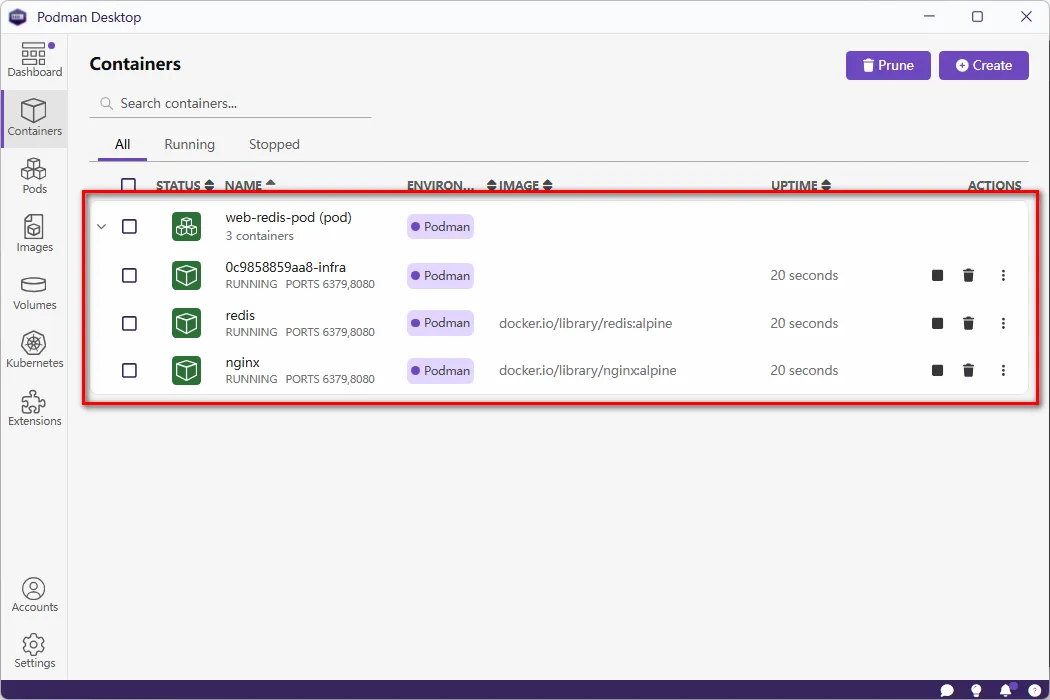Image resolution: width=1050 pixels, height=700 pixels.
Task: Delete the nginx container
Action: (968, 370)
